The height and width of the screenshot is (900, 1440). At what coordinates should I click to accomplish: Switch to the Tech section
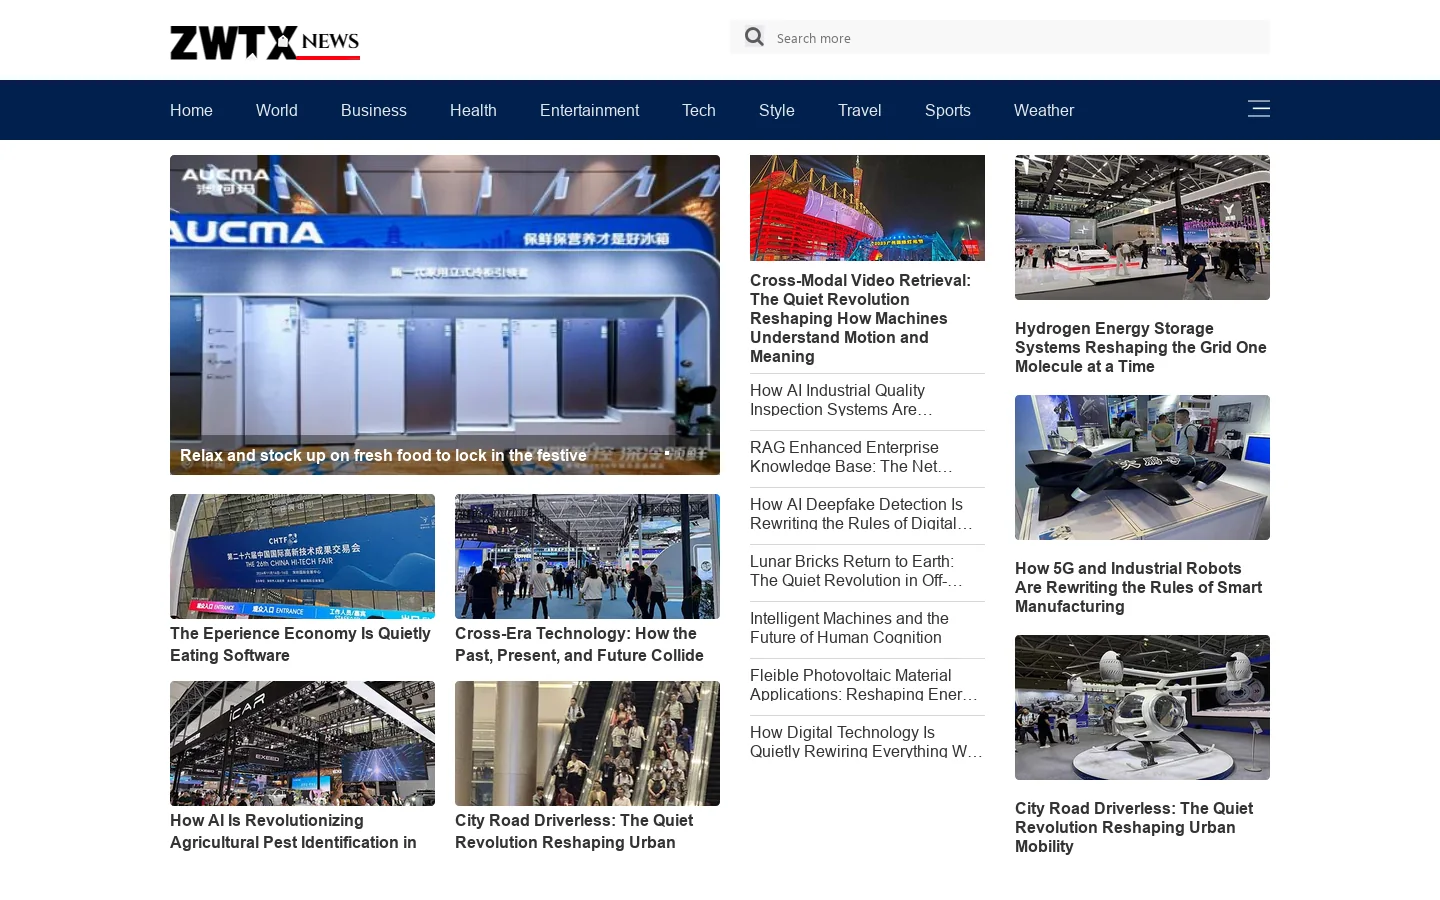699,110
